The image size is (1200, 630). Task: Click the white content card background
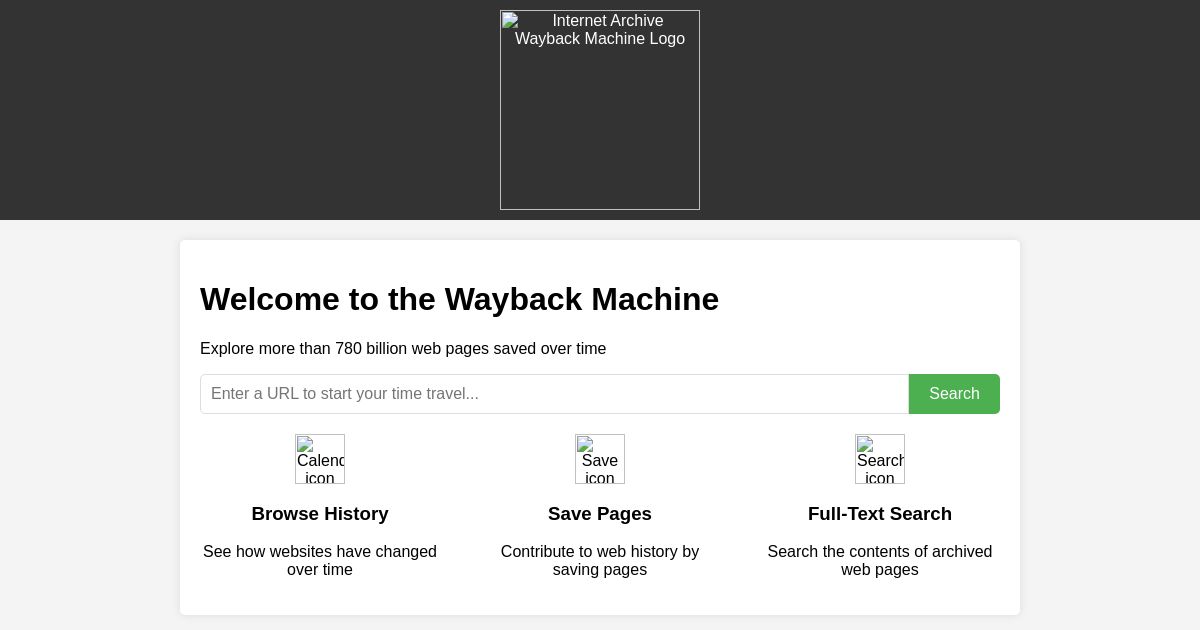click(x=600, y=600)
